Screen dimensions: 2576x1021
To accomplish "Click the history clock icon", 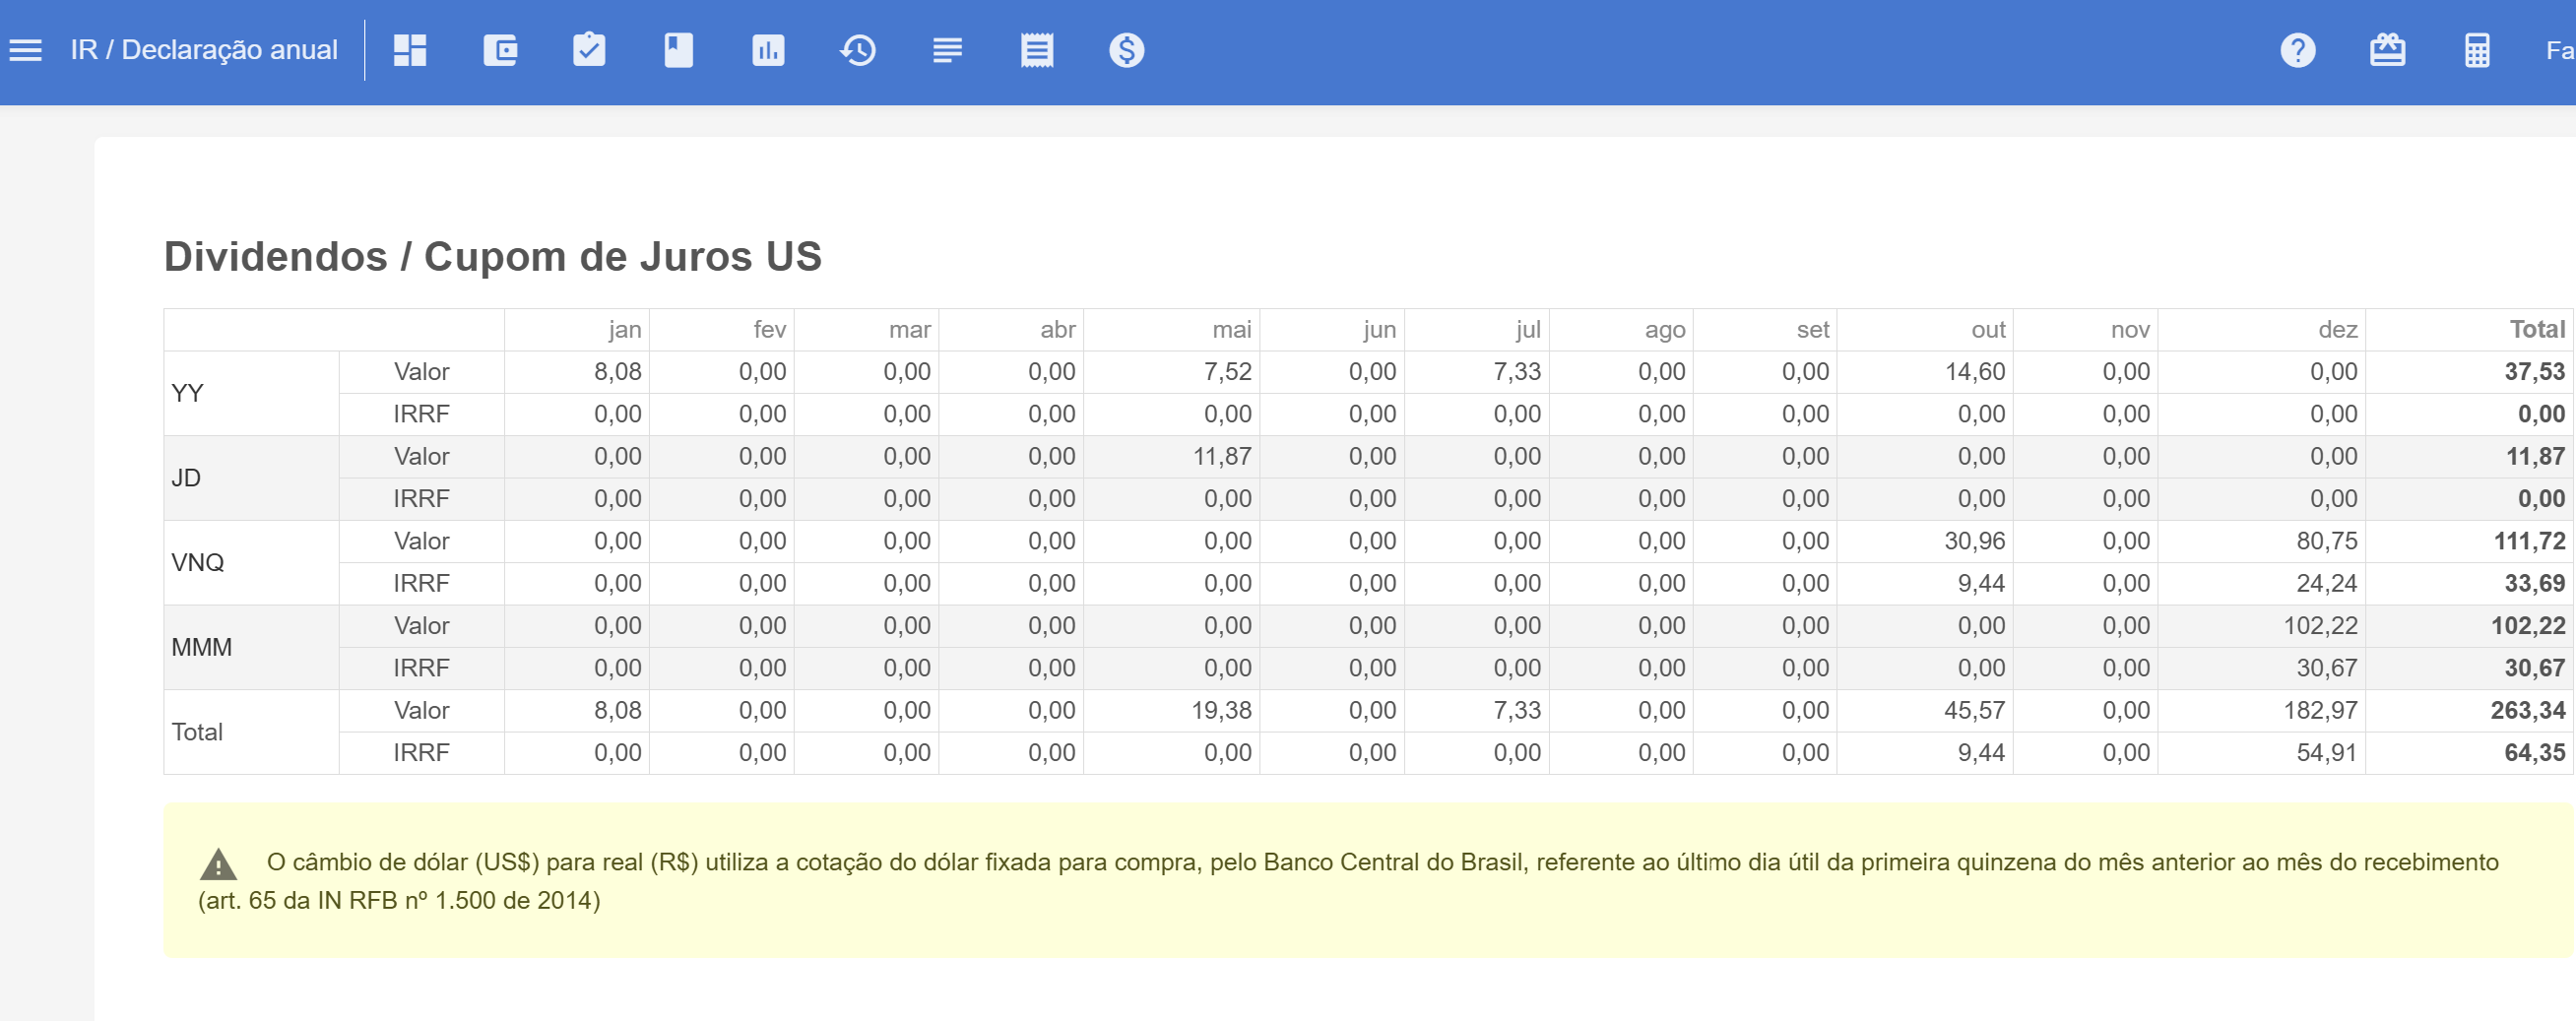I will (x=858, y=50).
